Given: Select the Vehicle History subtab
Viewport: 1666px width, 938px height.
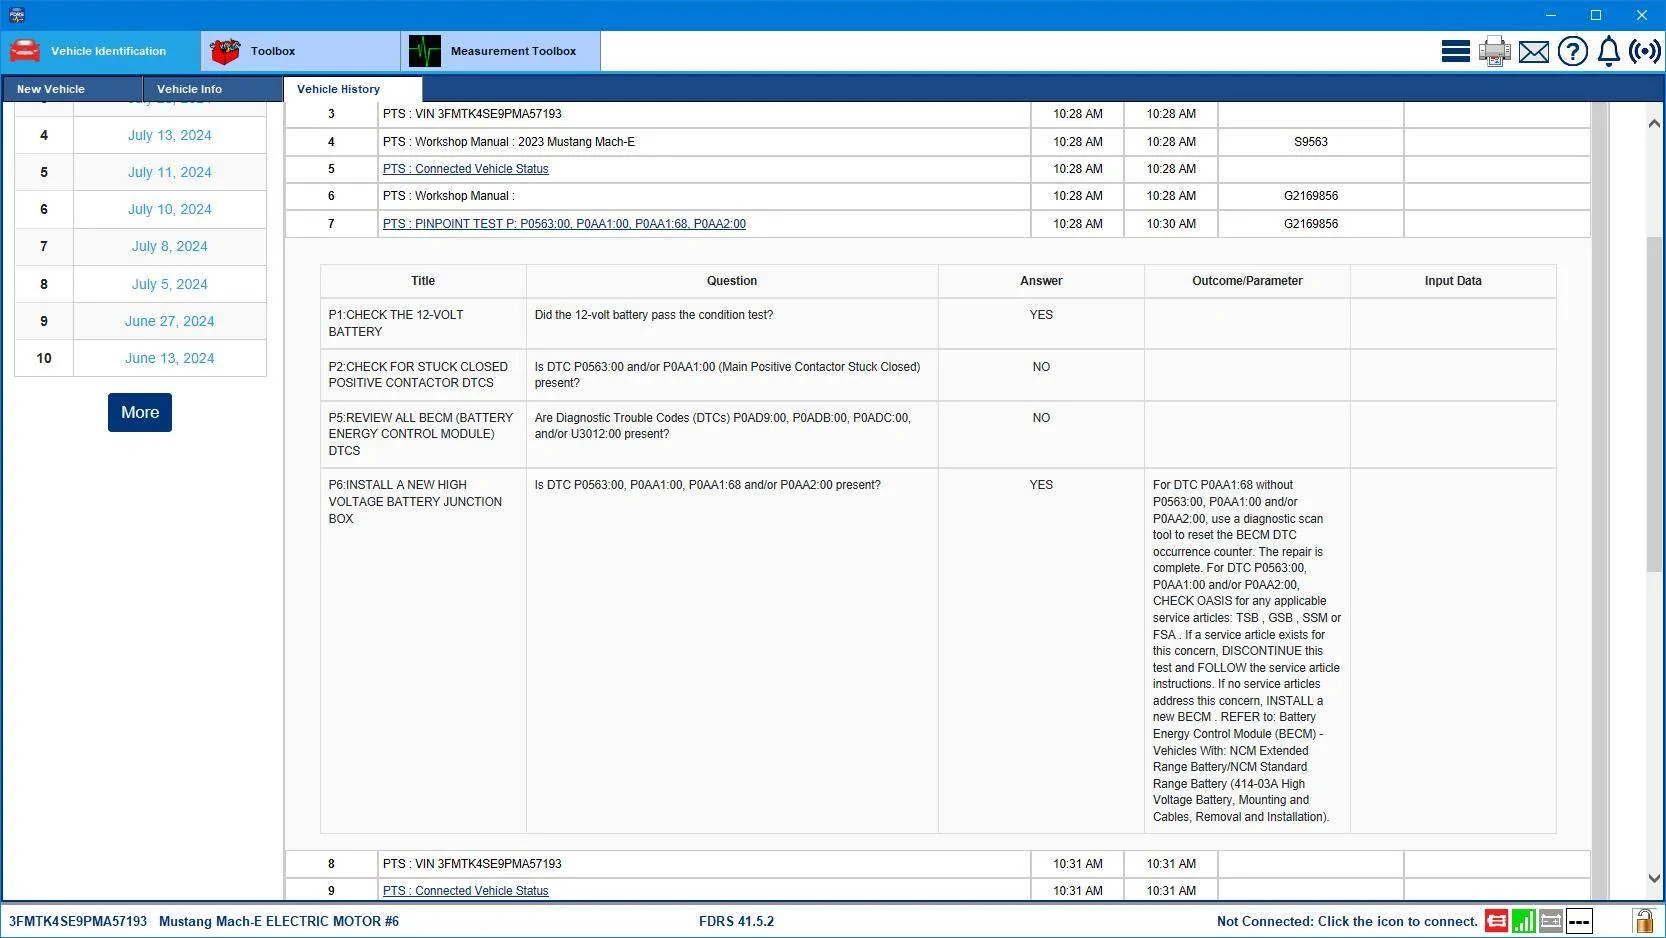Looking at the screenshot, I should pyautogui.click(x=353, y=89).
